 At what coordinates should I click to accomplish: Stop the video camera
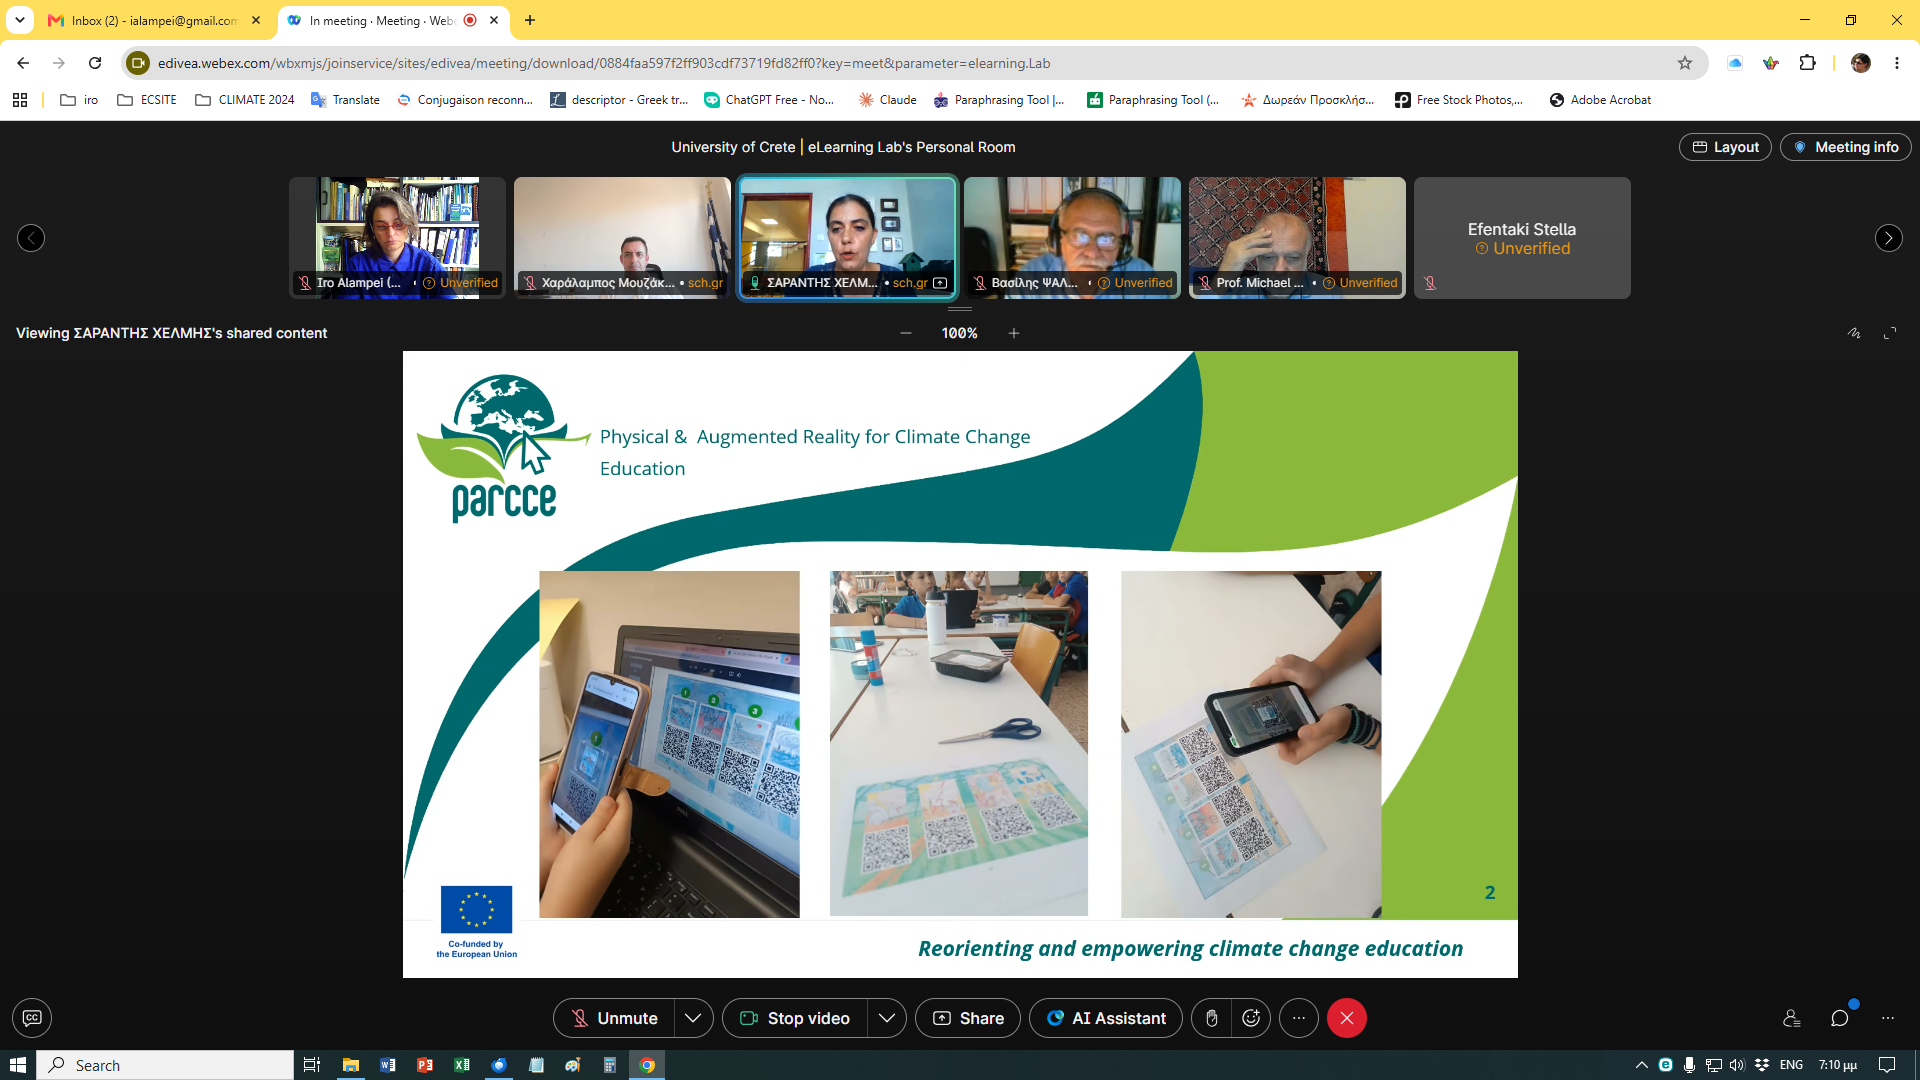795,1018
